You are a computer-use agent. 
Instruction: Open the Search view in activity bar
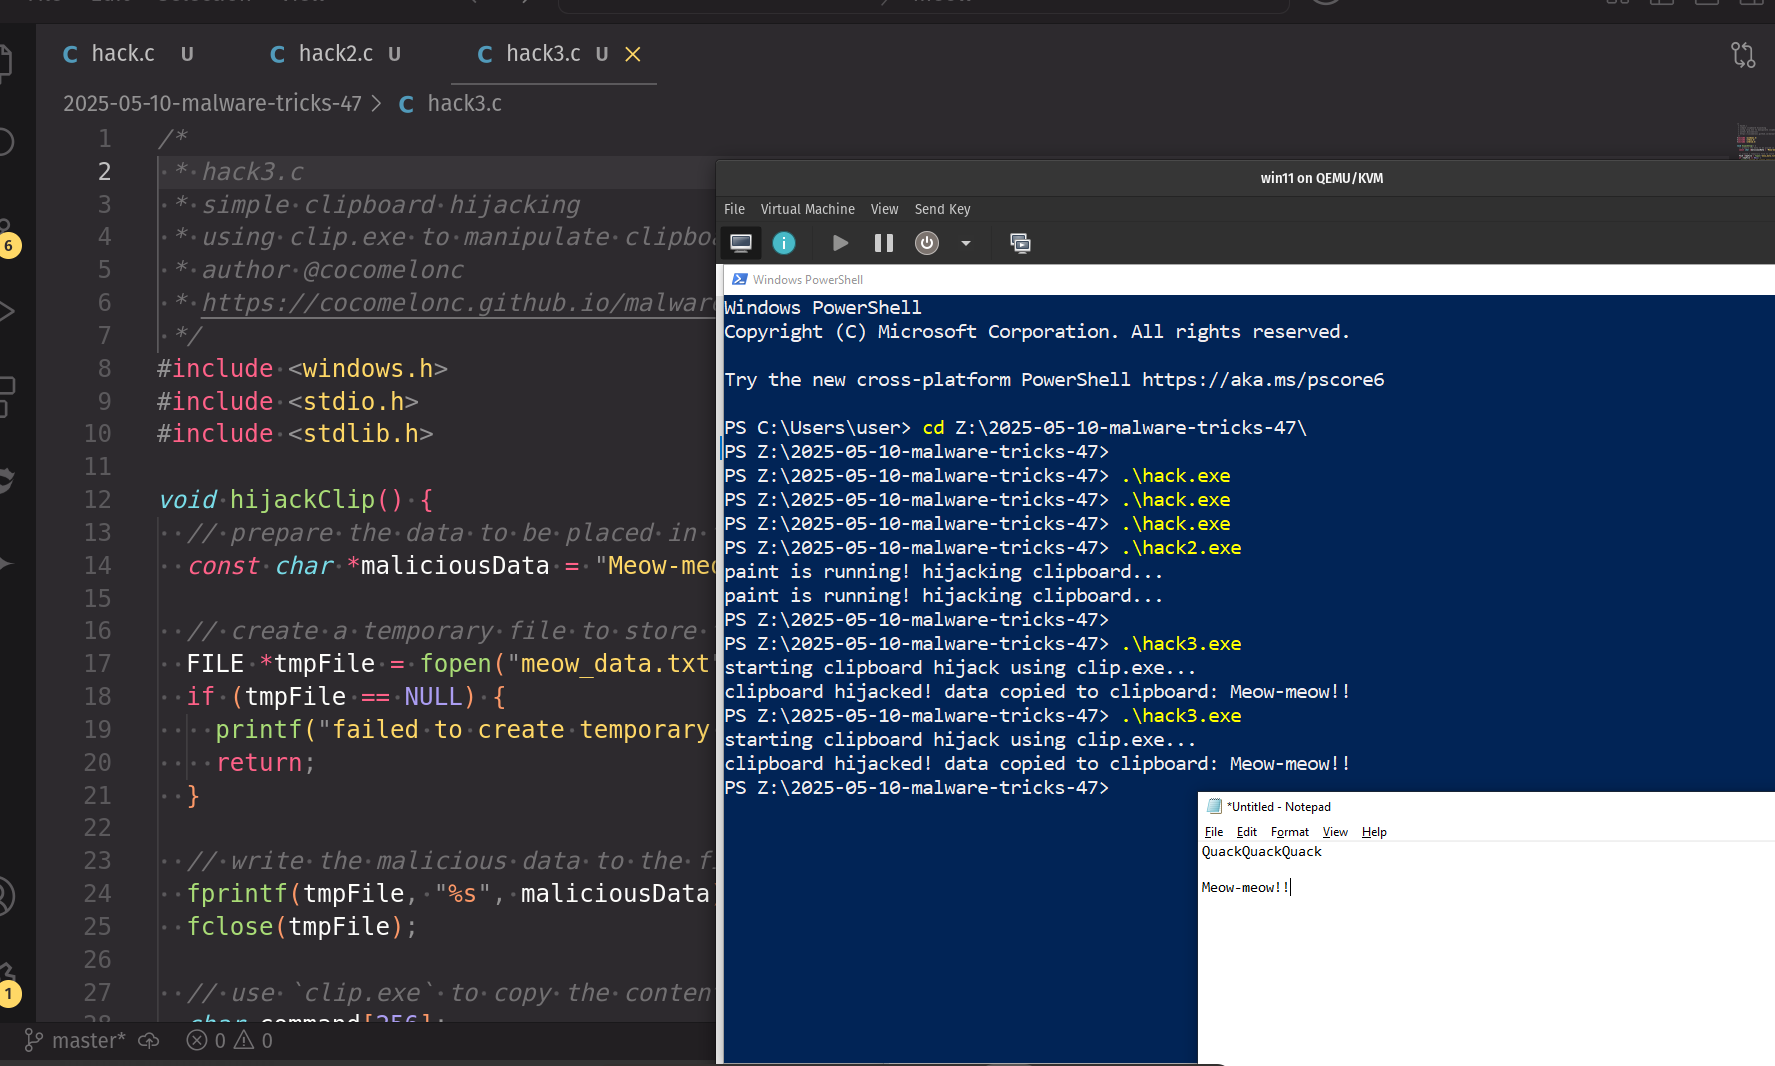click(6, 142)
